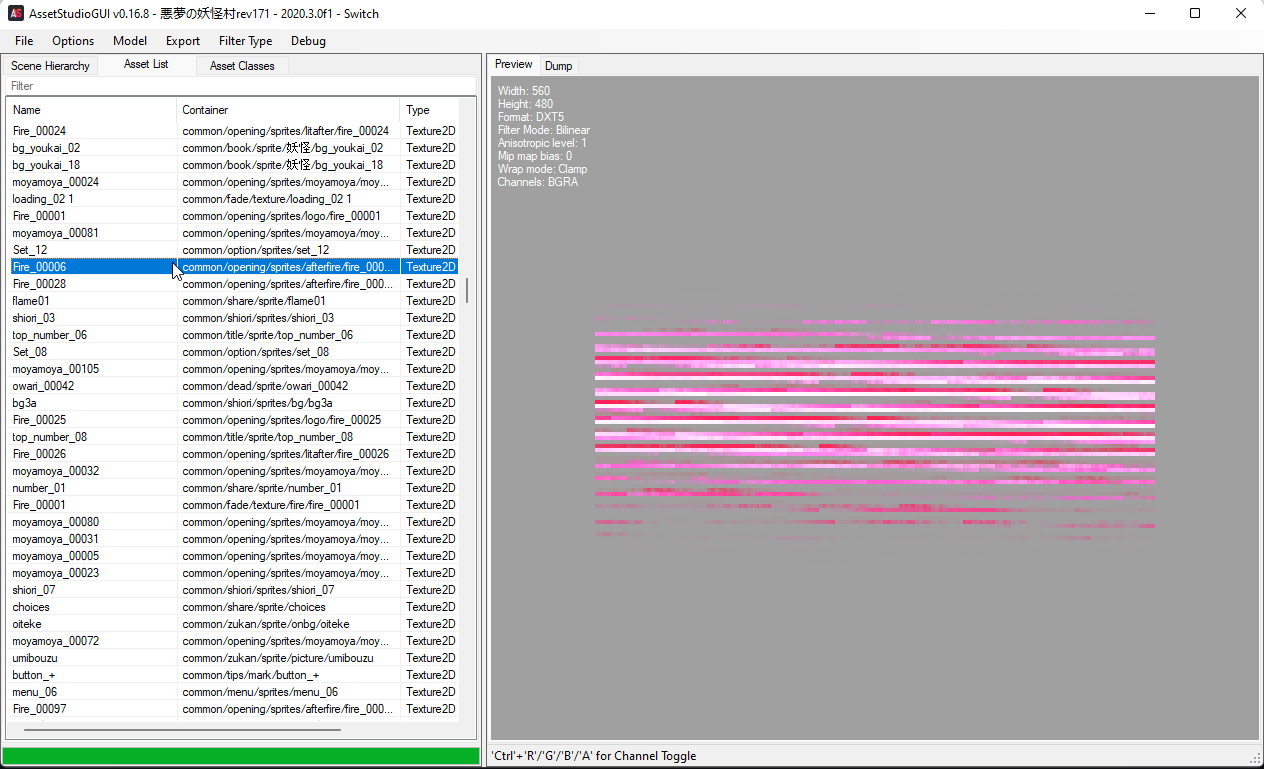1264x769 pixels.
Task: Select the Preview tab
Action: [x=514, y=64]
